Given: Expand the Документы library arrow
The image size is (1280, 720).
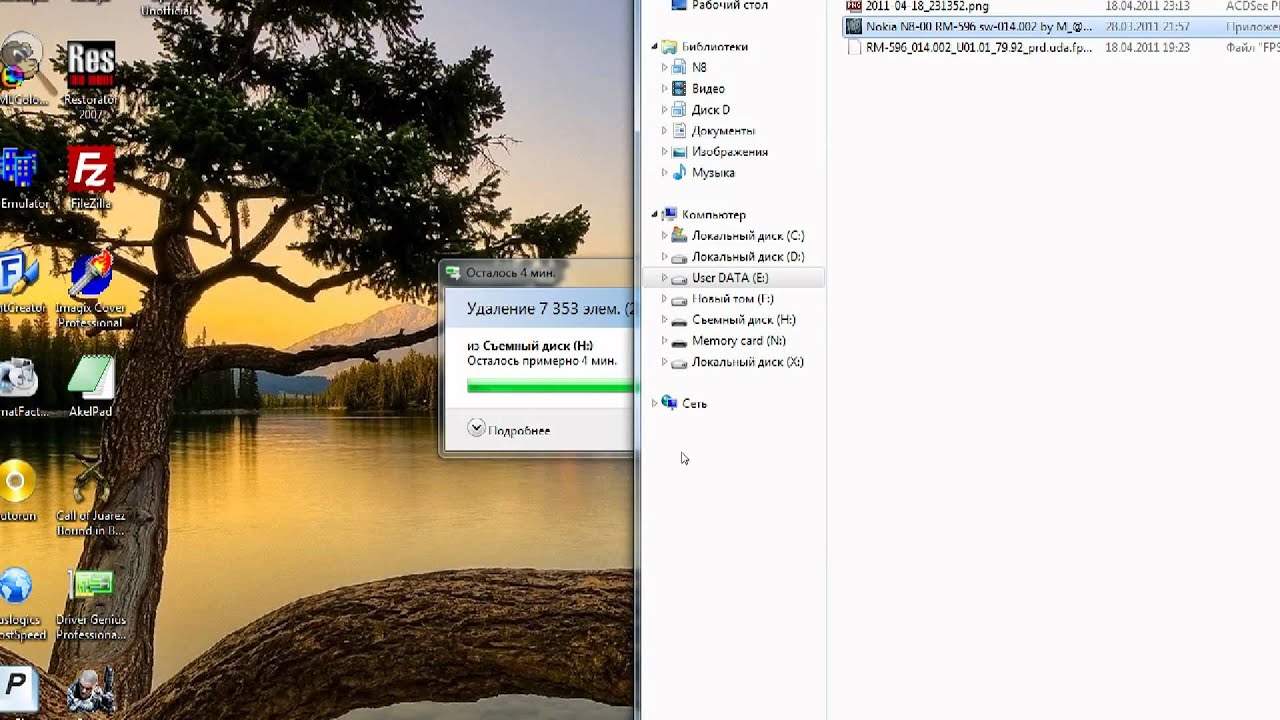Looking at the screenshot, I should point(664,131).
